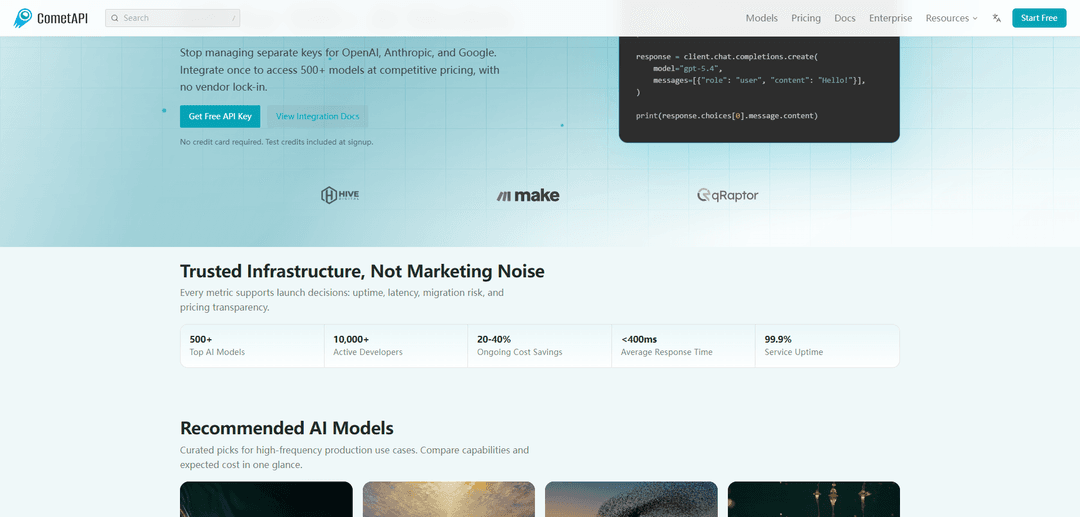Open the Docs navigation link
1080x517 pixels.
[844, 18]
